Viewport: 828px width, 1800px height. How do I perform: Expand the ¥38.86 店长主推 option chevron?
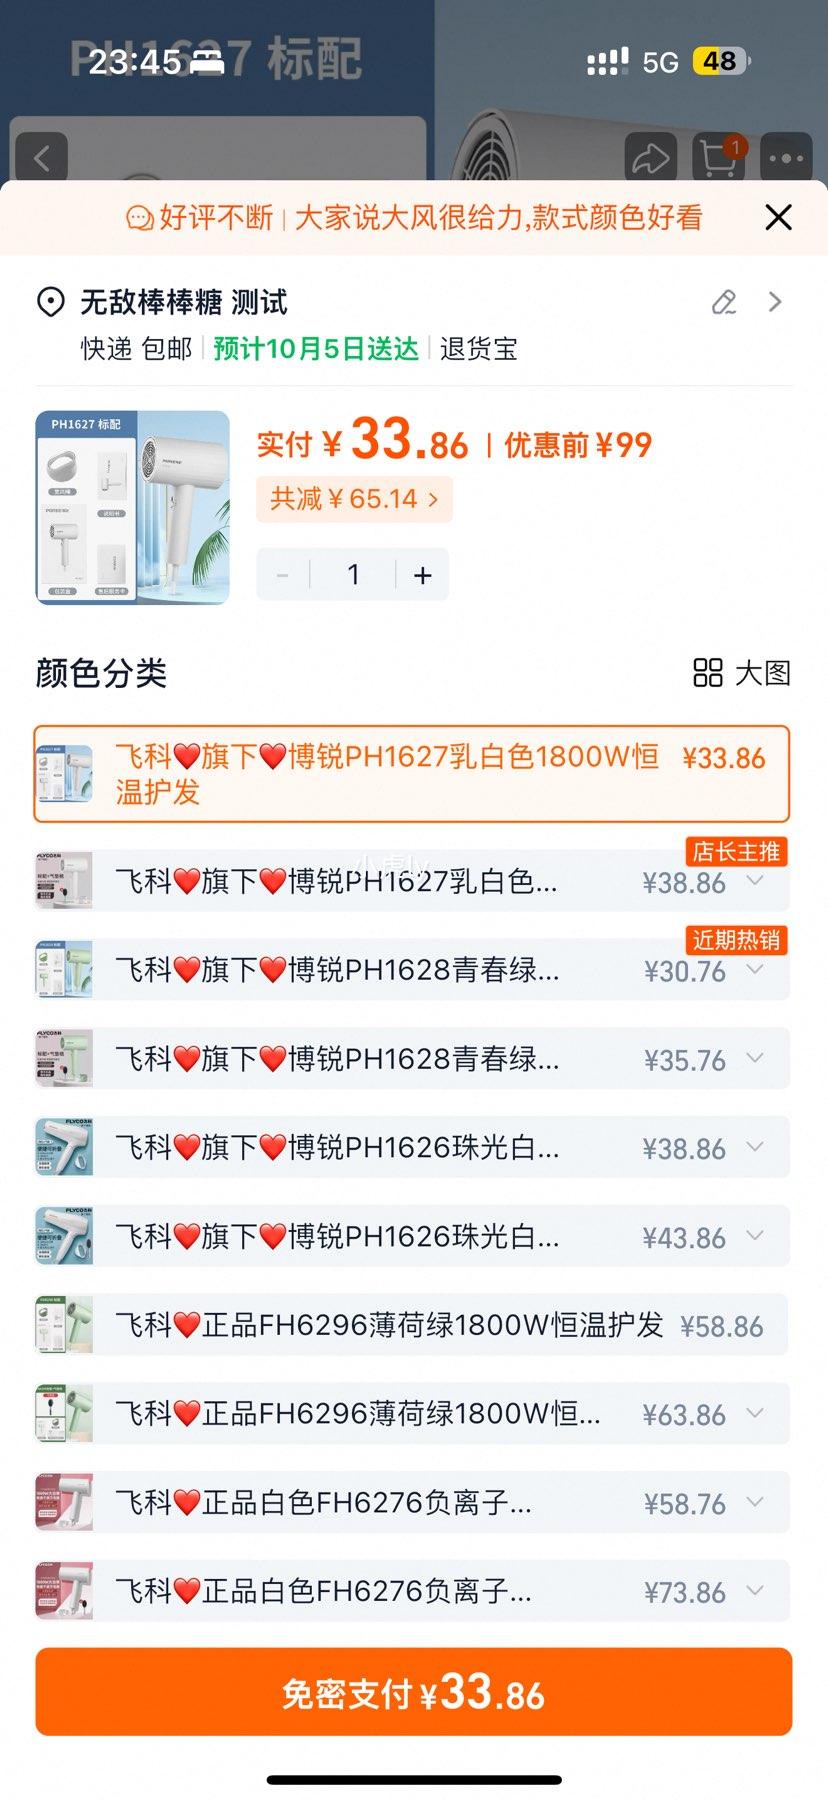[x=755, y=881]
